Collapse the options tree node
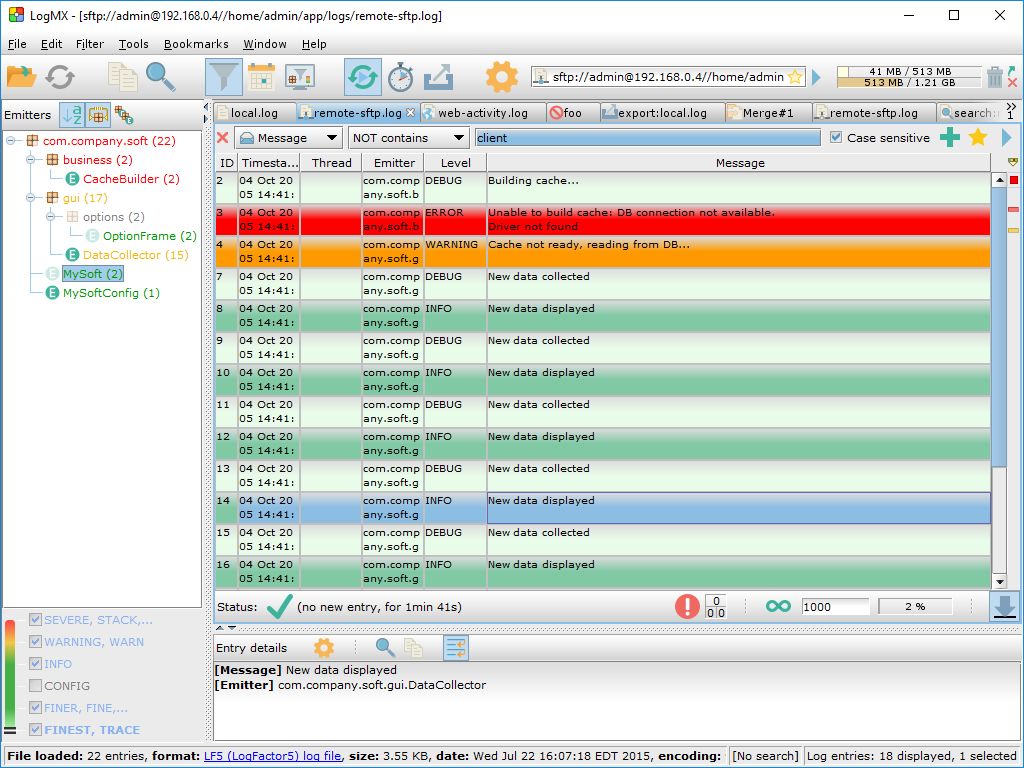Viewport: 1024px width, 768px height. tap(50, 216)
